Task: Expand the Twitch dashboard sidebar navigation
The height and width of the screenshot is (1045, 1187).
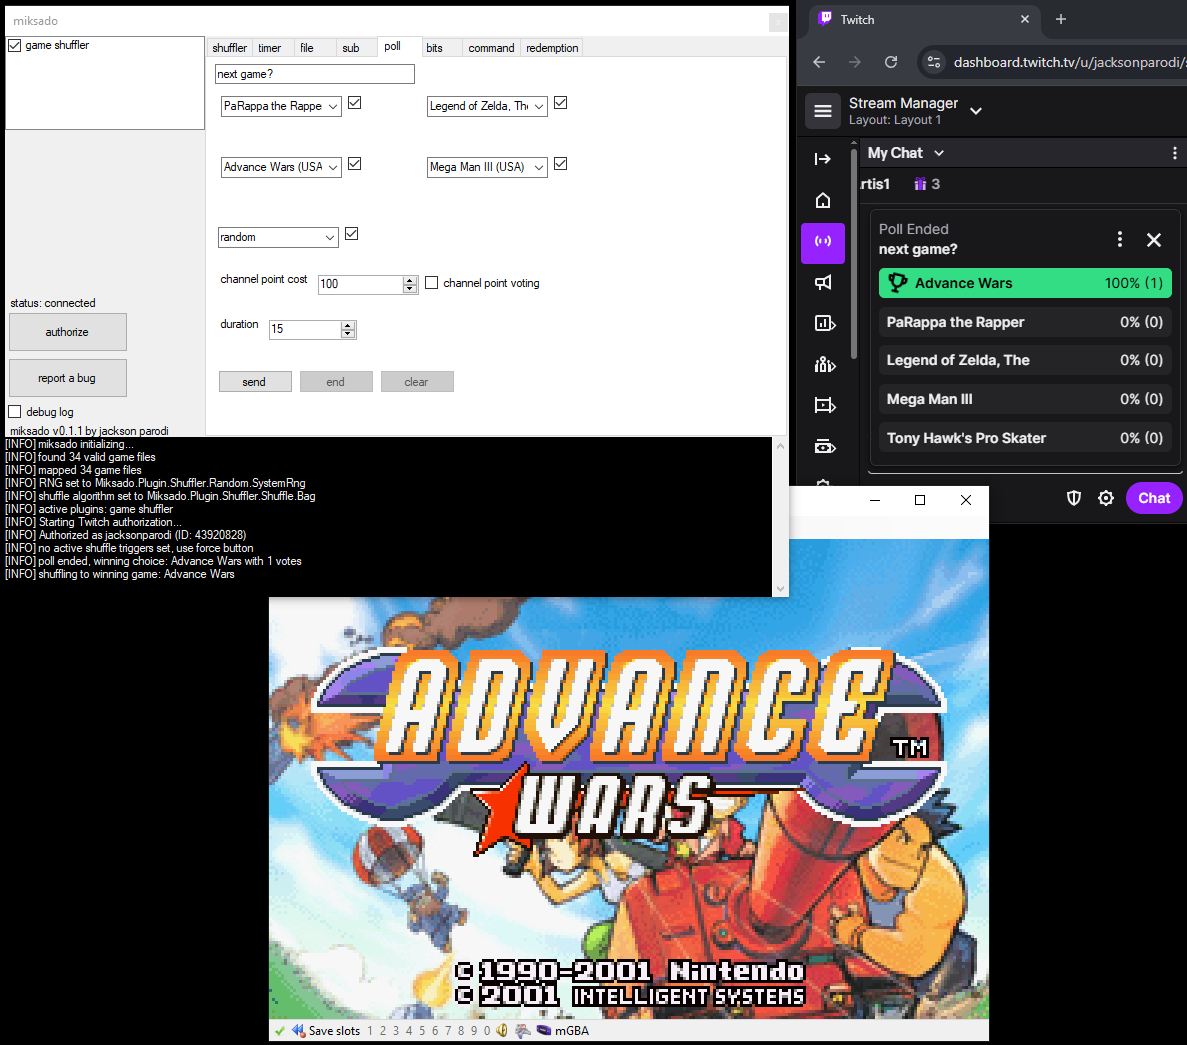Action: pyautogui.click(x=823, y=159)
